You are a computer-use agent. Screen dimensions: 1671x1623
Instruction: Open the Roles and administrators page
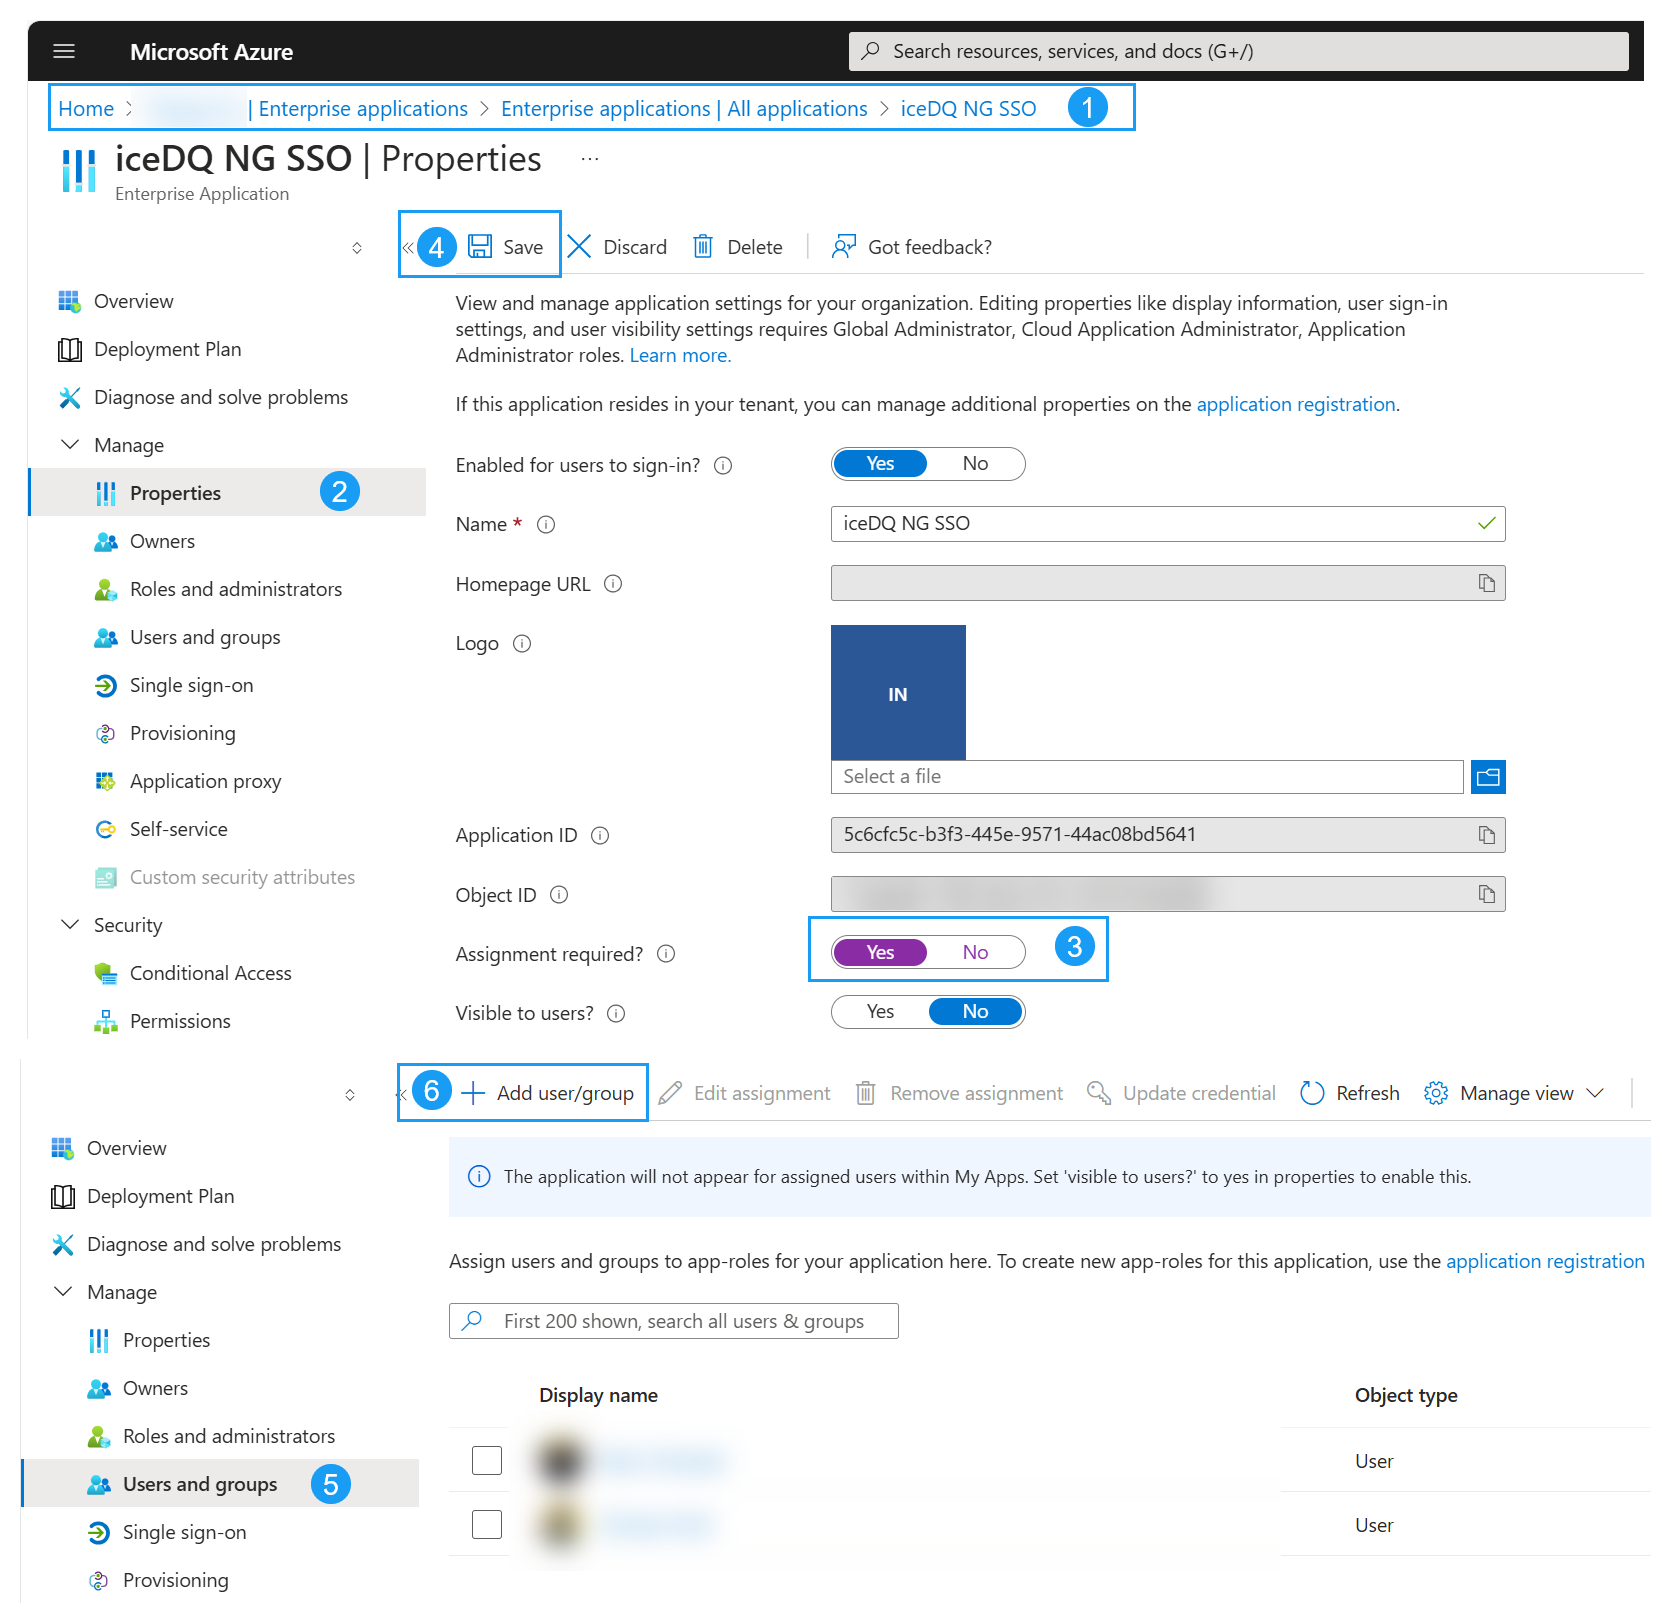click(235, 589)
